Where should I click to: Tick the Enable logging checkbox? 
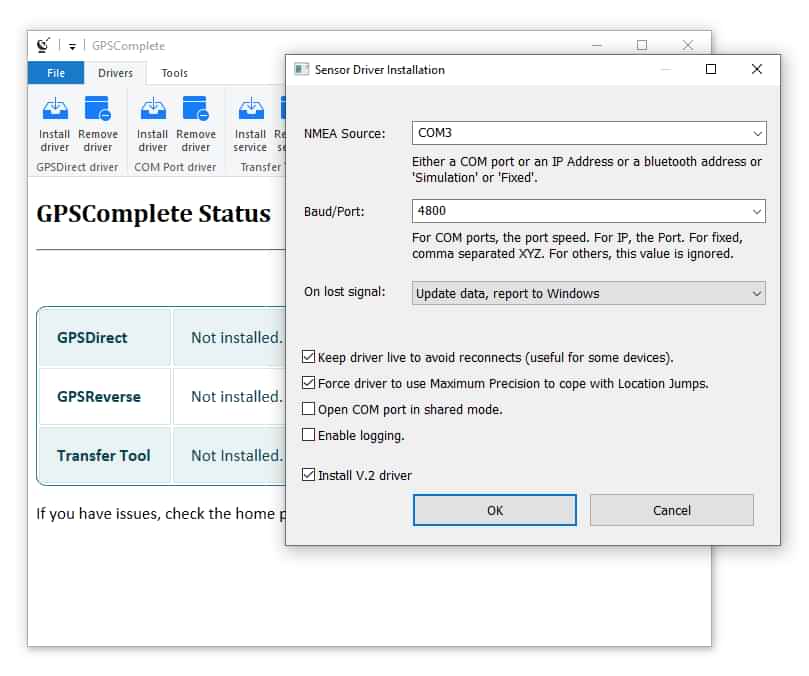tap(309, 435)
